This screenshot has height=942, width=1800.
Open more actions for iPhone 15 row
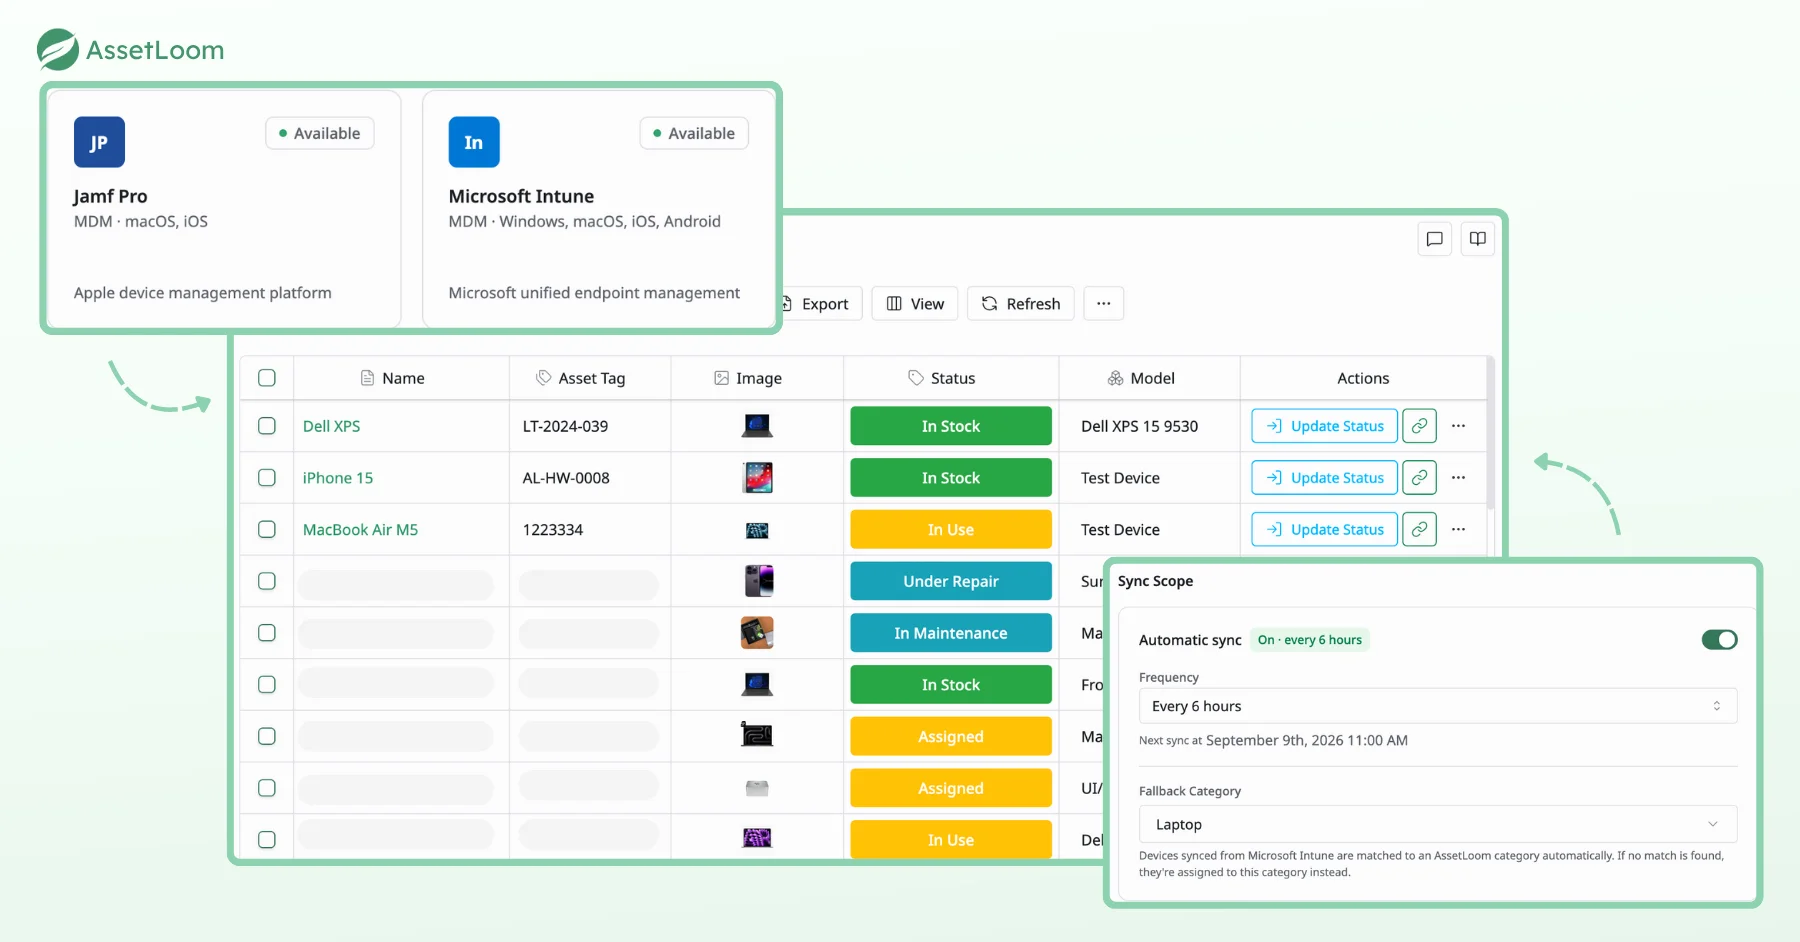(1459, 478)
